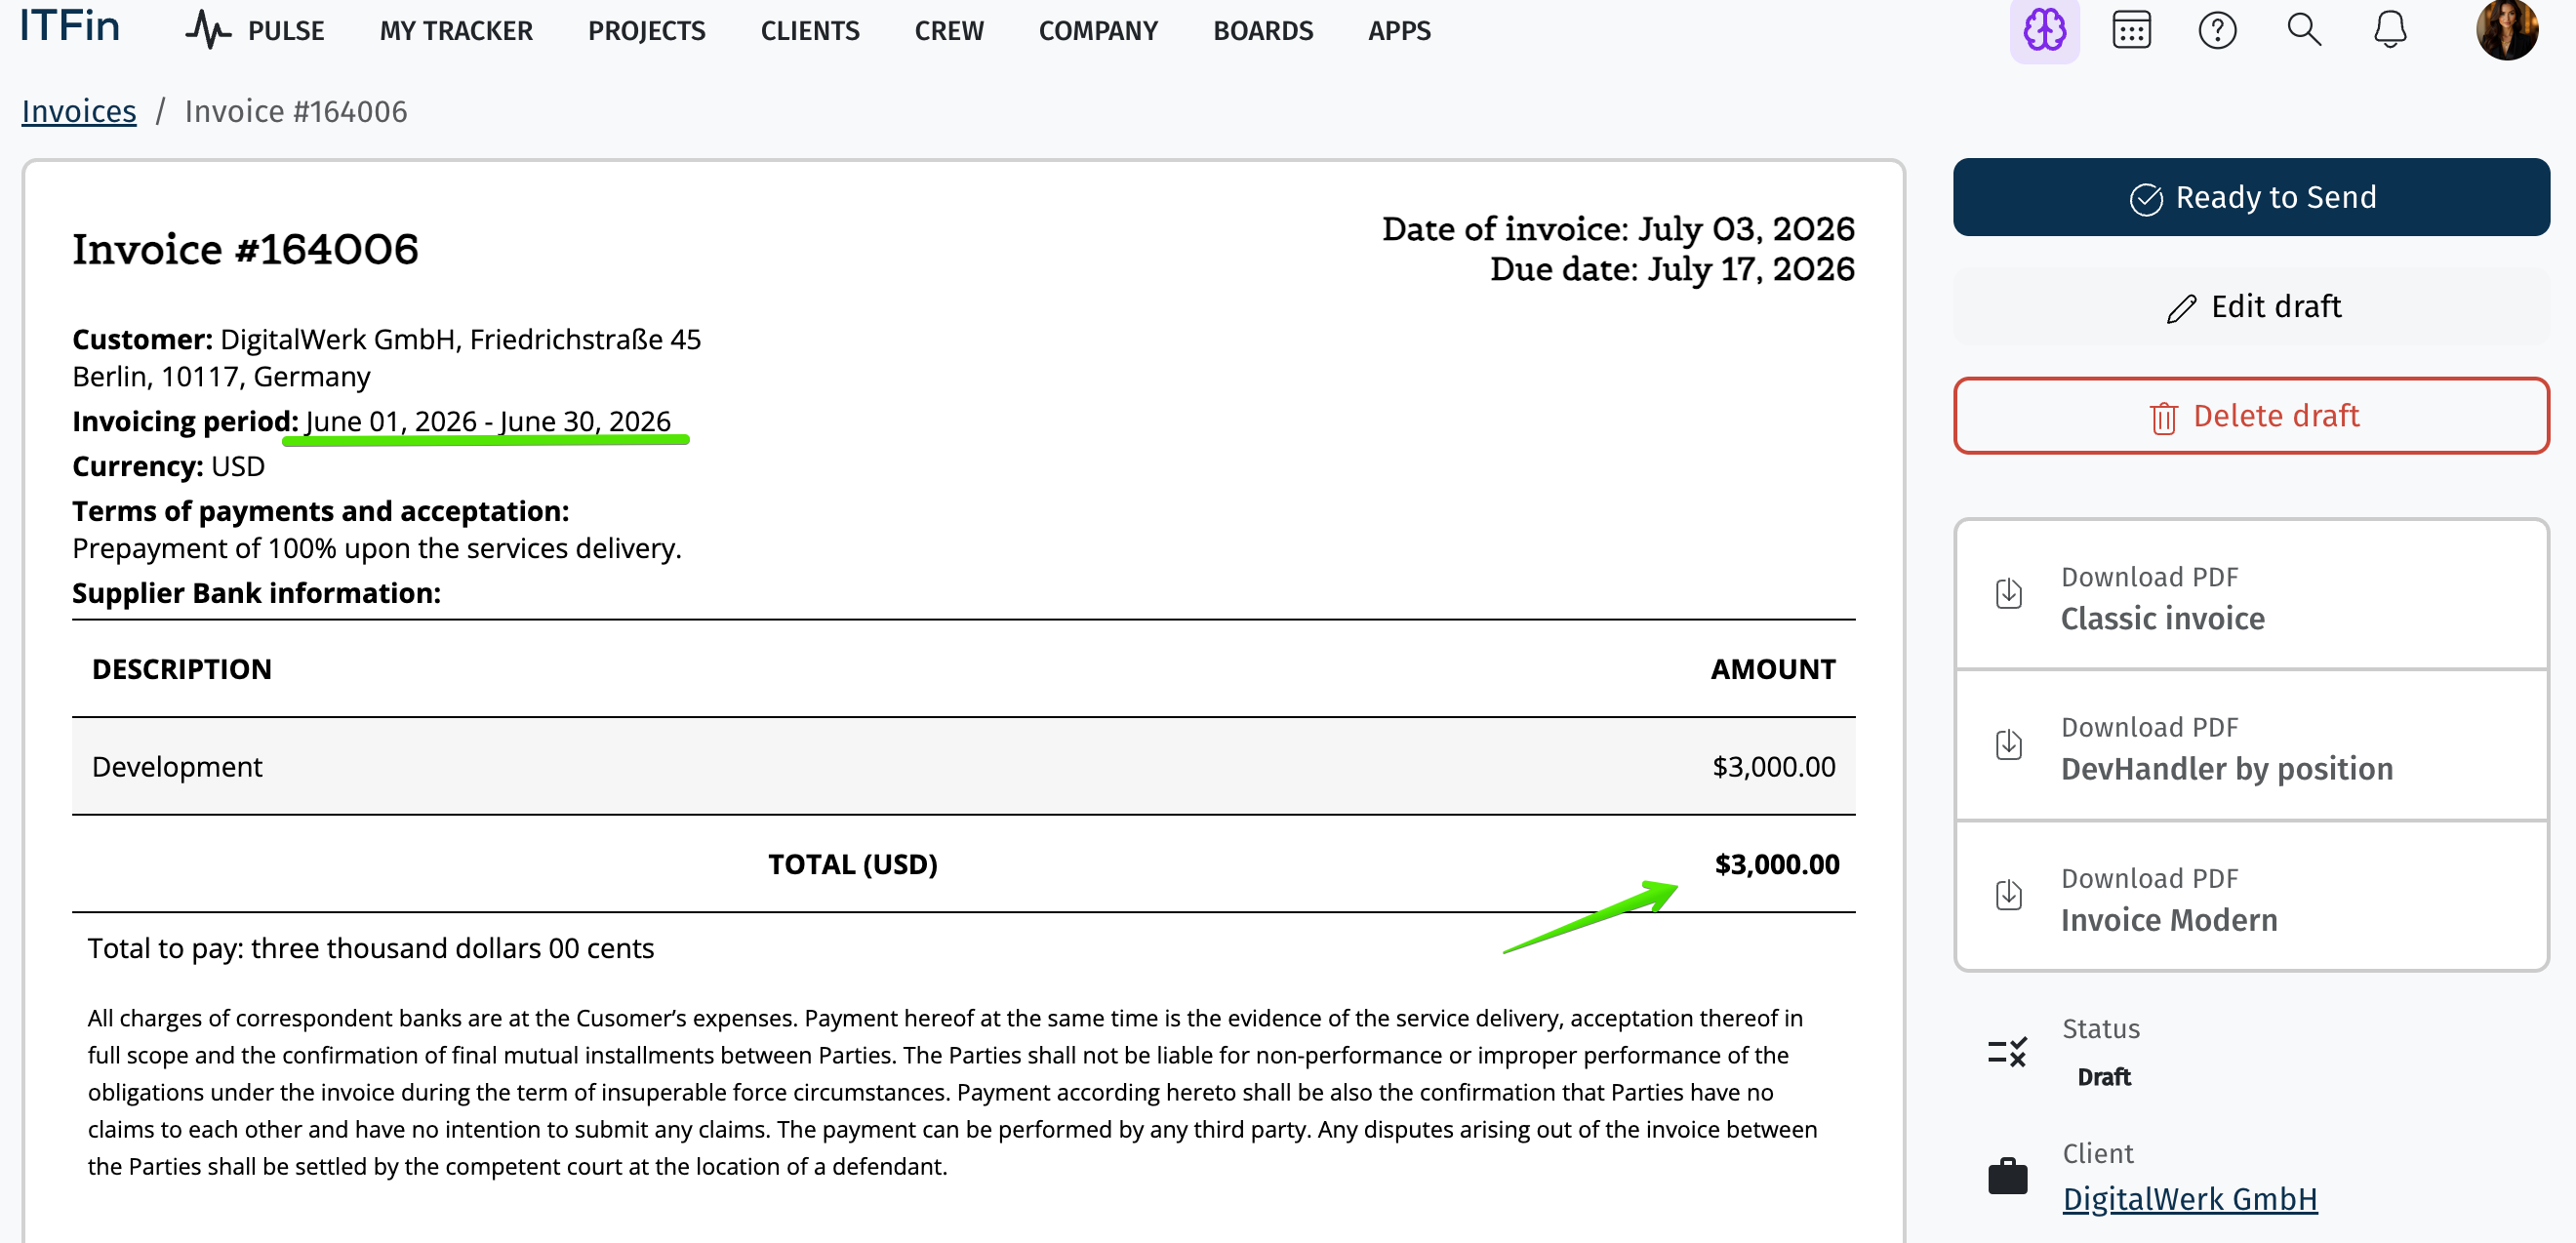Open search via magnifier icon
The width and height of the screenshot is (2576, 1243).
[2304, 30]
